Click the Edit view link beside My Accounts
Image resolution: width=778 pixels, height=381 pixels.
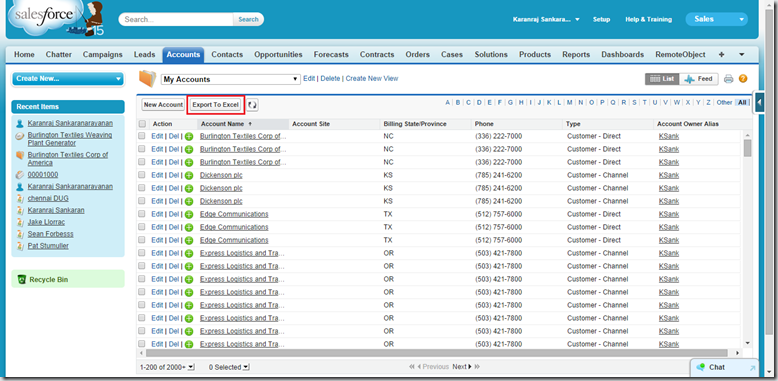(x=309, y=78)
